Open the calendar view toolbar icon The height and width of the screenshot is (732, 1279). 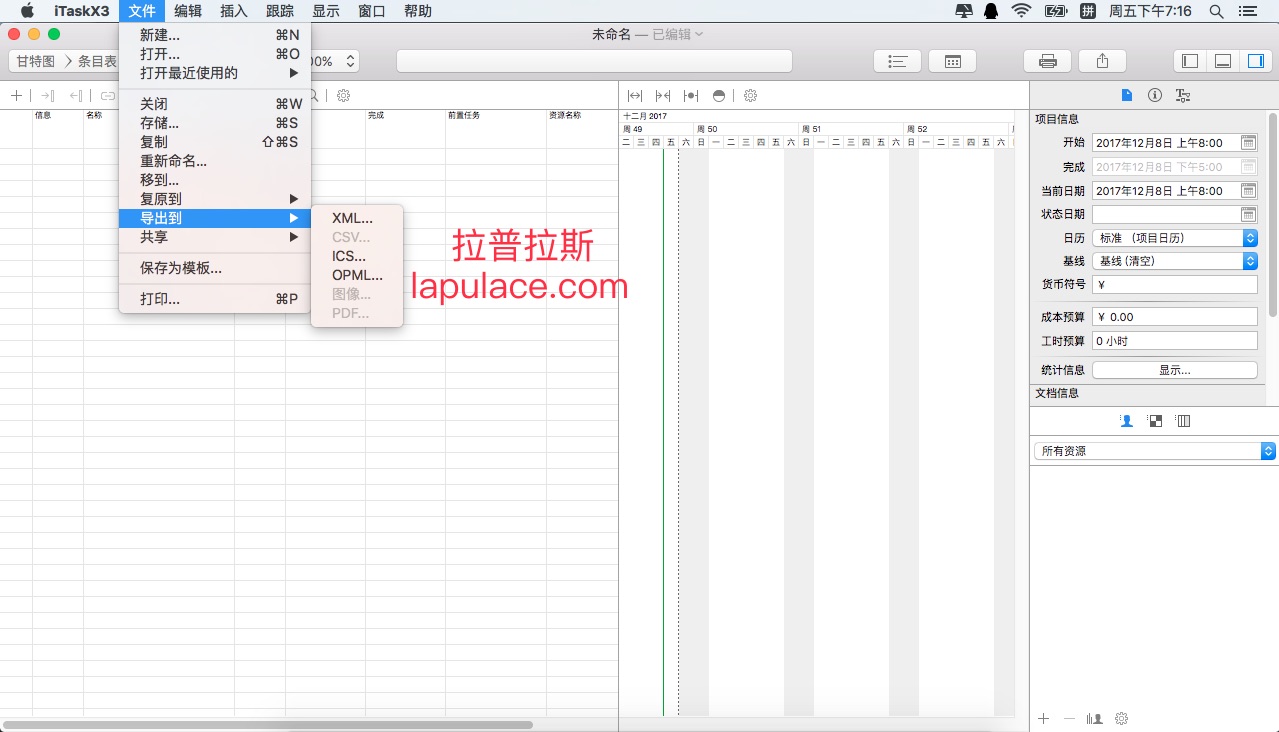(952, 61)
